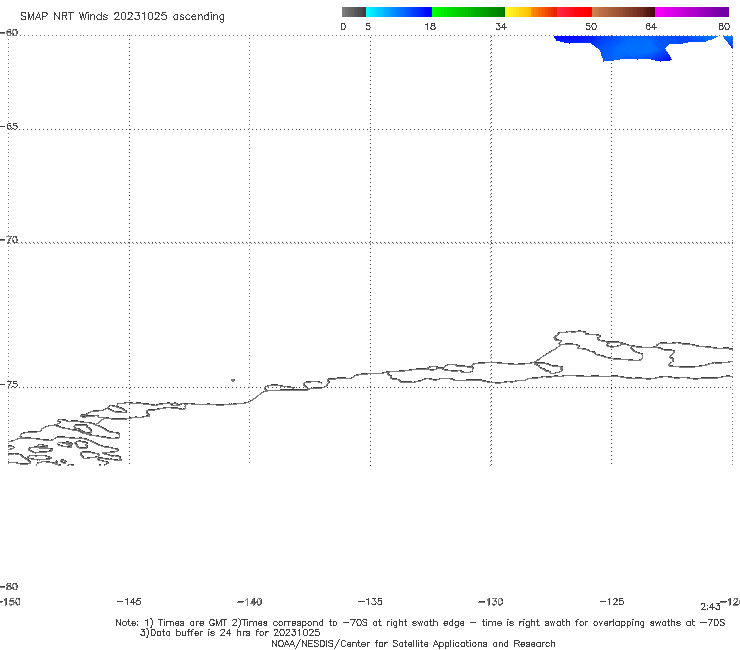Click the color bar label "5"
This screenshot has height=650, width=740.
coord(368,26)
